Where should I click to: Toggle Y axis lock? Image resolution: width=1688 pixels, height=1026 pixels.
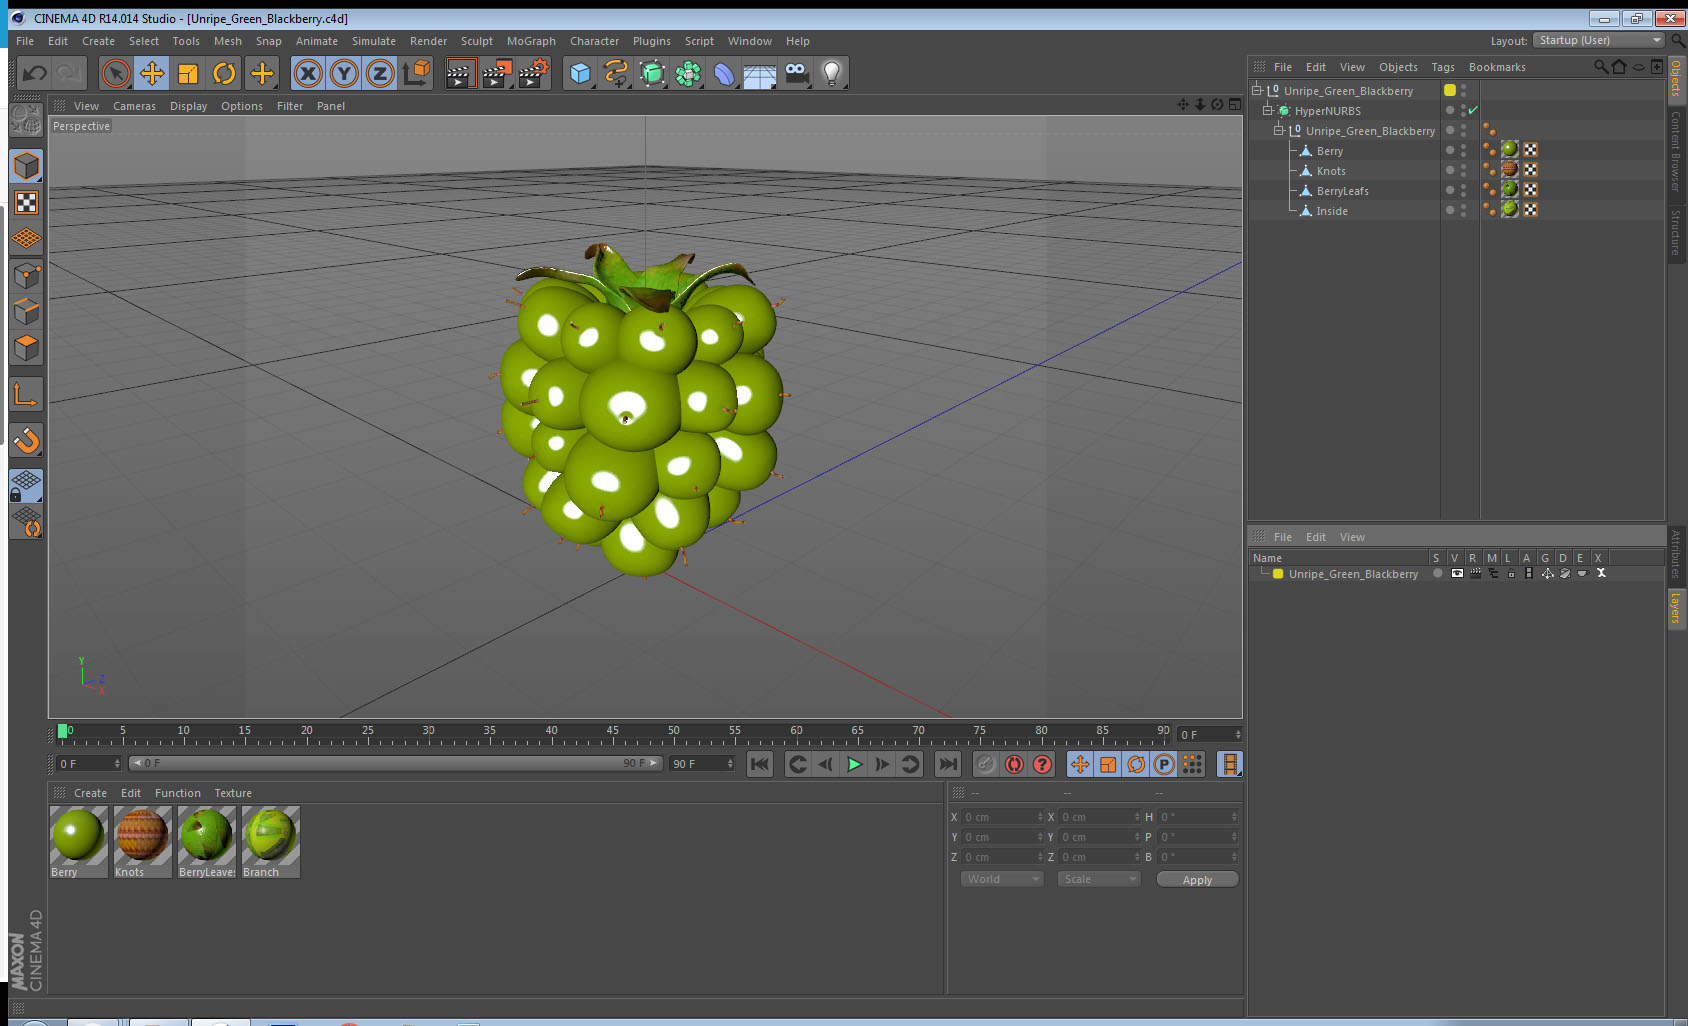tap(344, 73)
